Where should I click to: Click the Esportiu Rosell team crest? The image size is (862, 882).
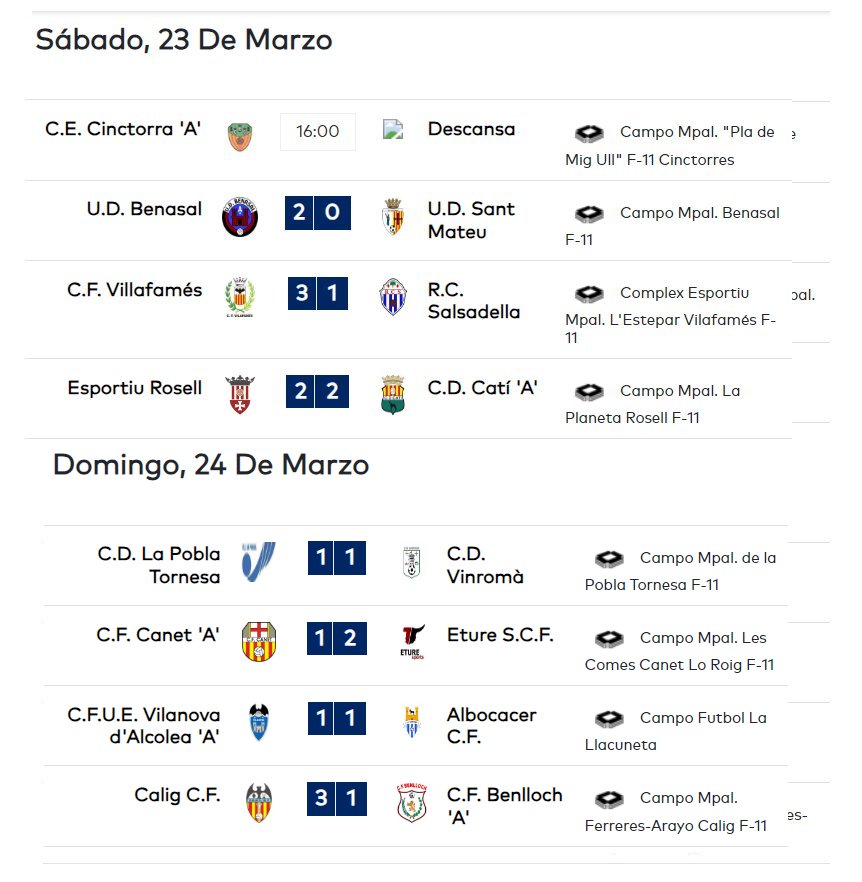[240, 394]
